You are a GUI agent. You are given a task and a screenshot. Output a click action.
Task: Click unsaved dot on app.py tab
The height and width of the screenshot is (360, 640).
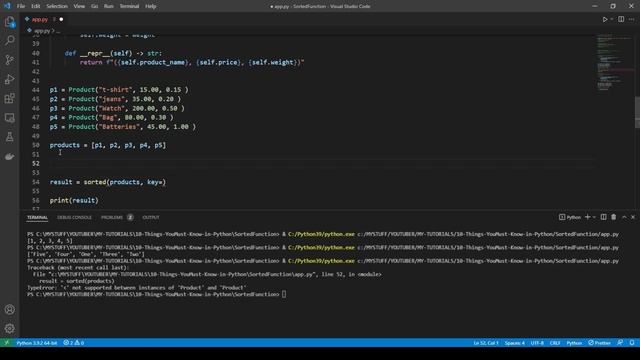point(61,19)
